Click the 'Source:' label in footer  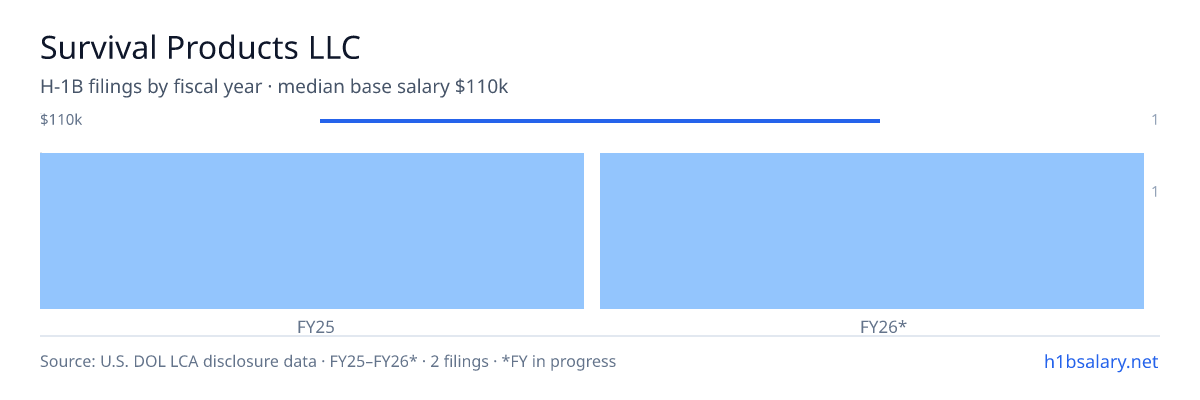coord(67,361)
